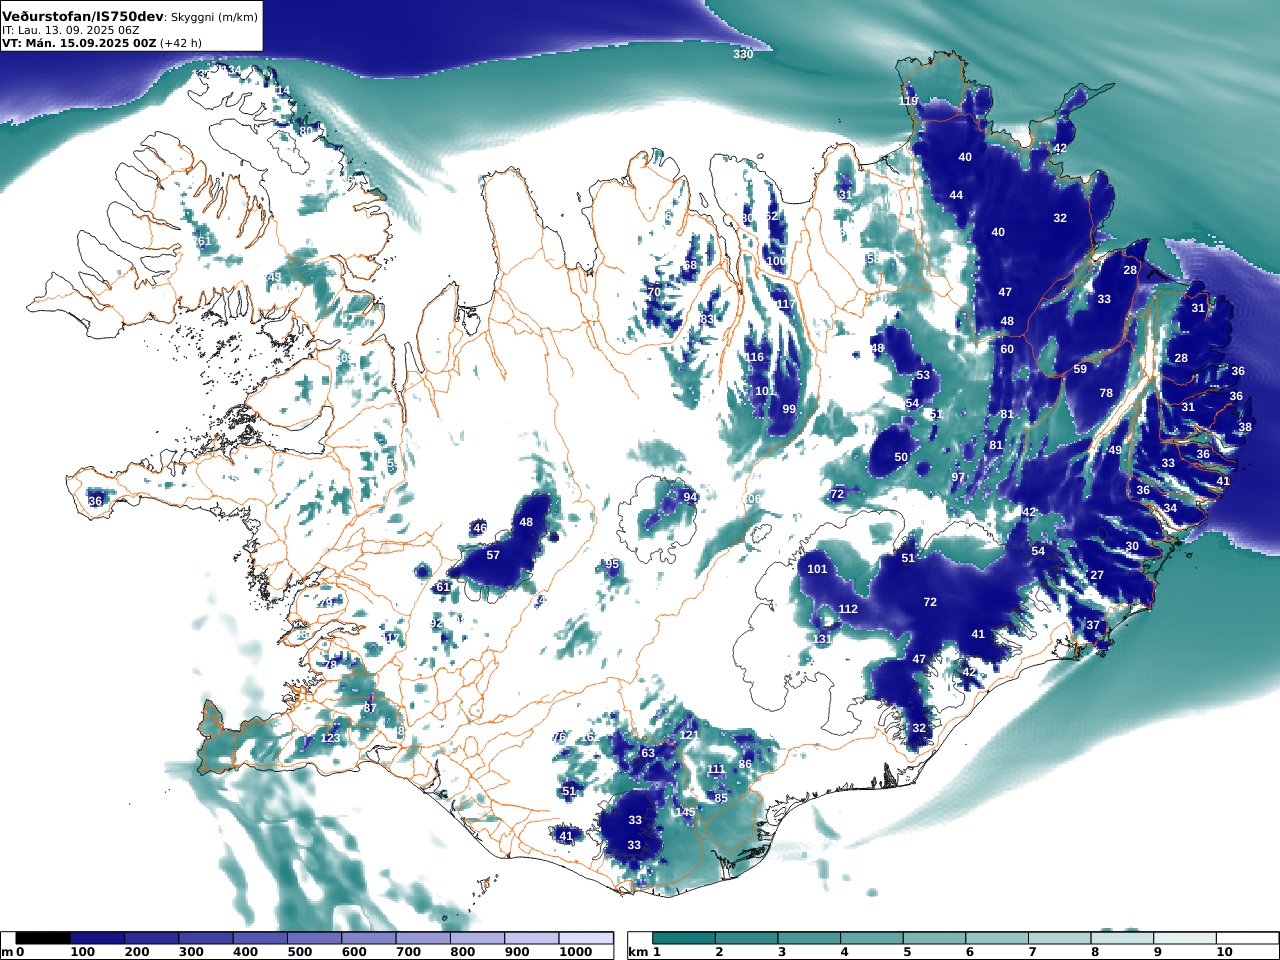1280x960 pixels.
Task: Pick the 1–2 km teal legend swatch
Action: pyautogui.click(x=684, y=938)
